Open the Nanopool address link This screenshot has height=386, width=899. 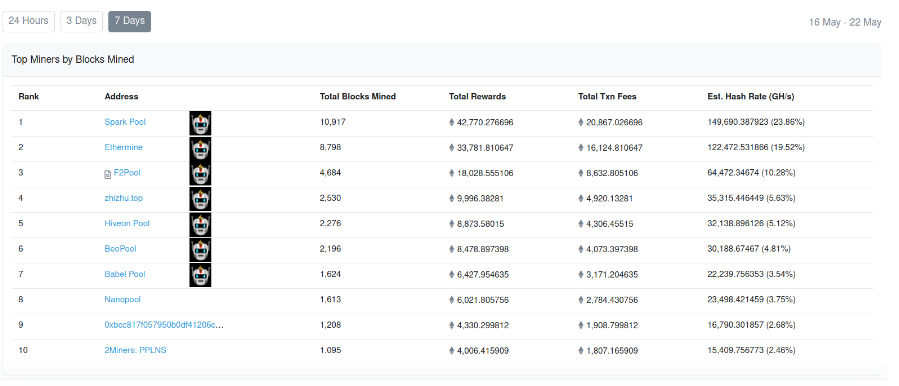pyautogui.click(x=122, y=299)
